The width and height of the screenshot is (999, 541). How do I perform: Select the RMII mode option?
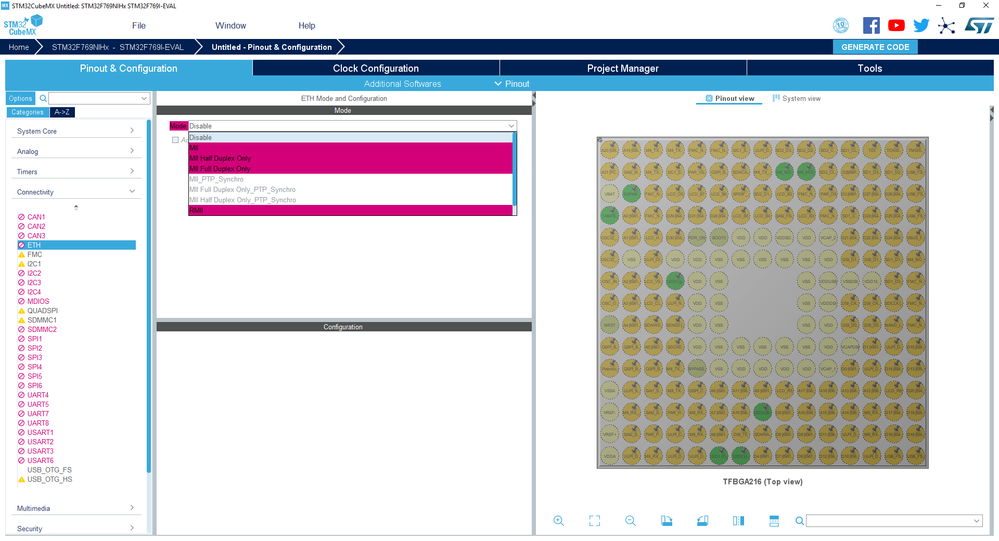point(350,210)
